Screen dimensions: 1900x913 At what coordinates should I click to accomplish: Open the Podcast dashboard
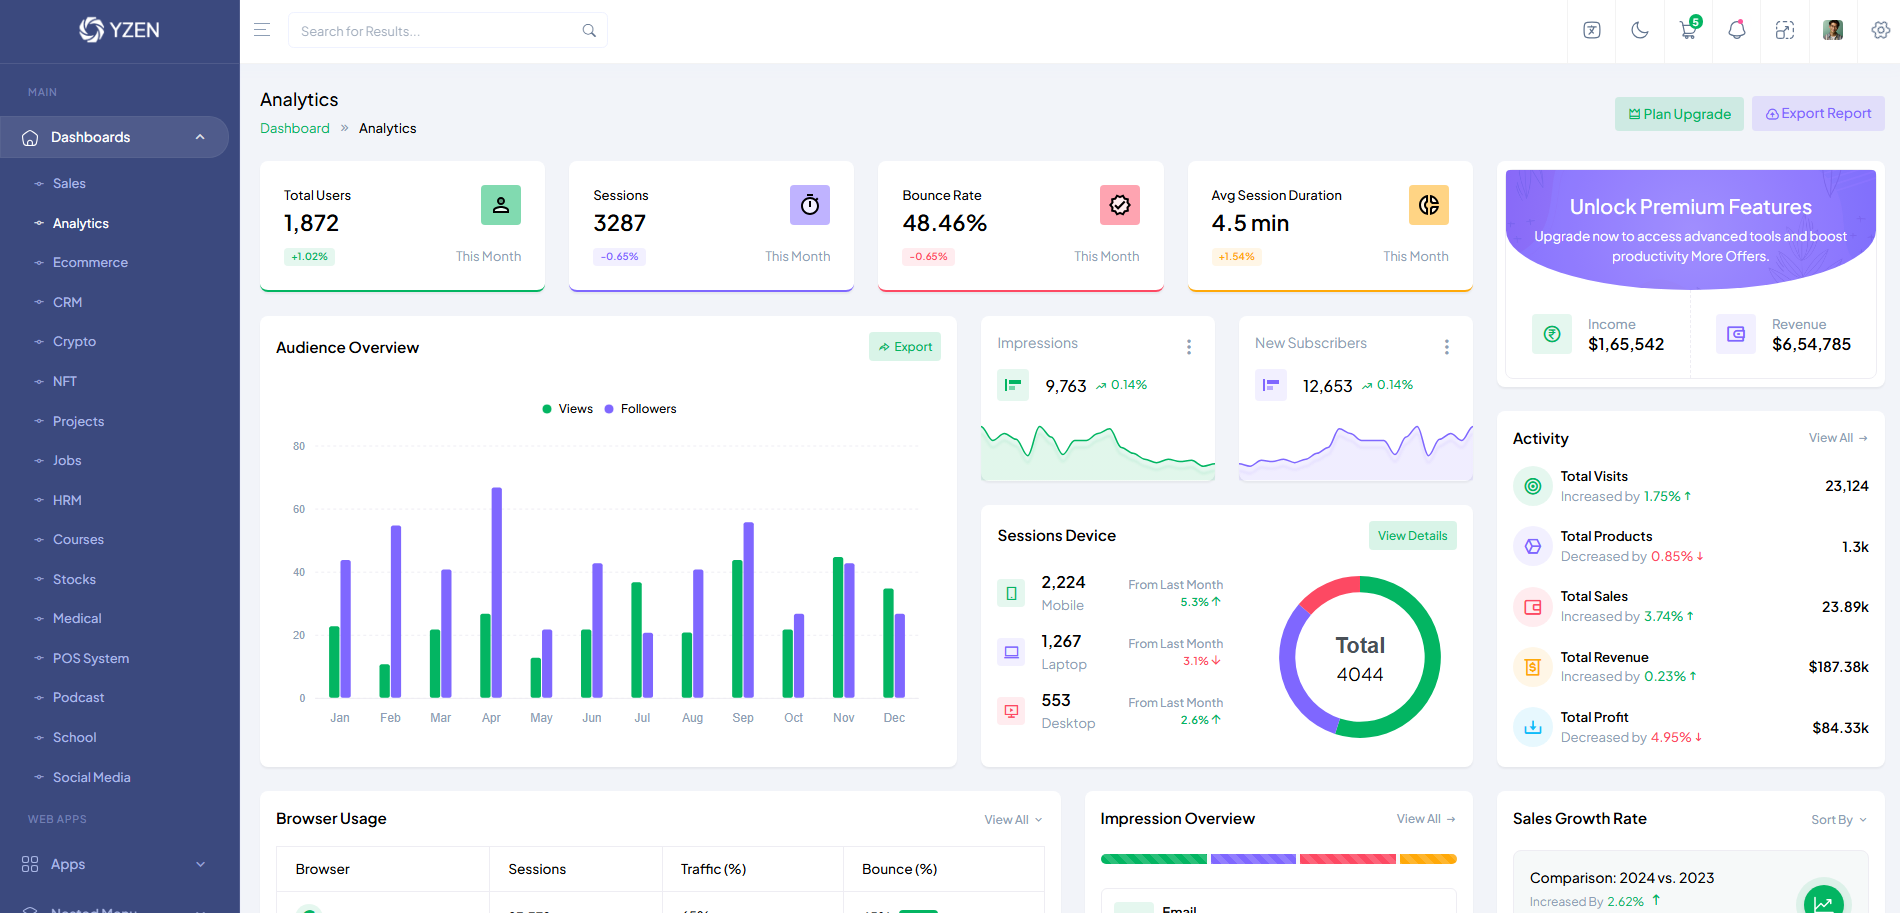(78, 697)
